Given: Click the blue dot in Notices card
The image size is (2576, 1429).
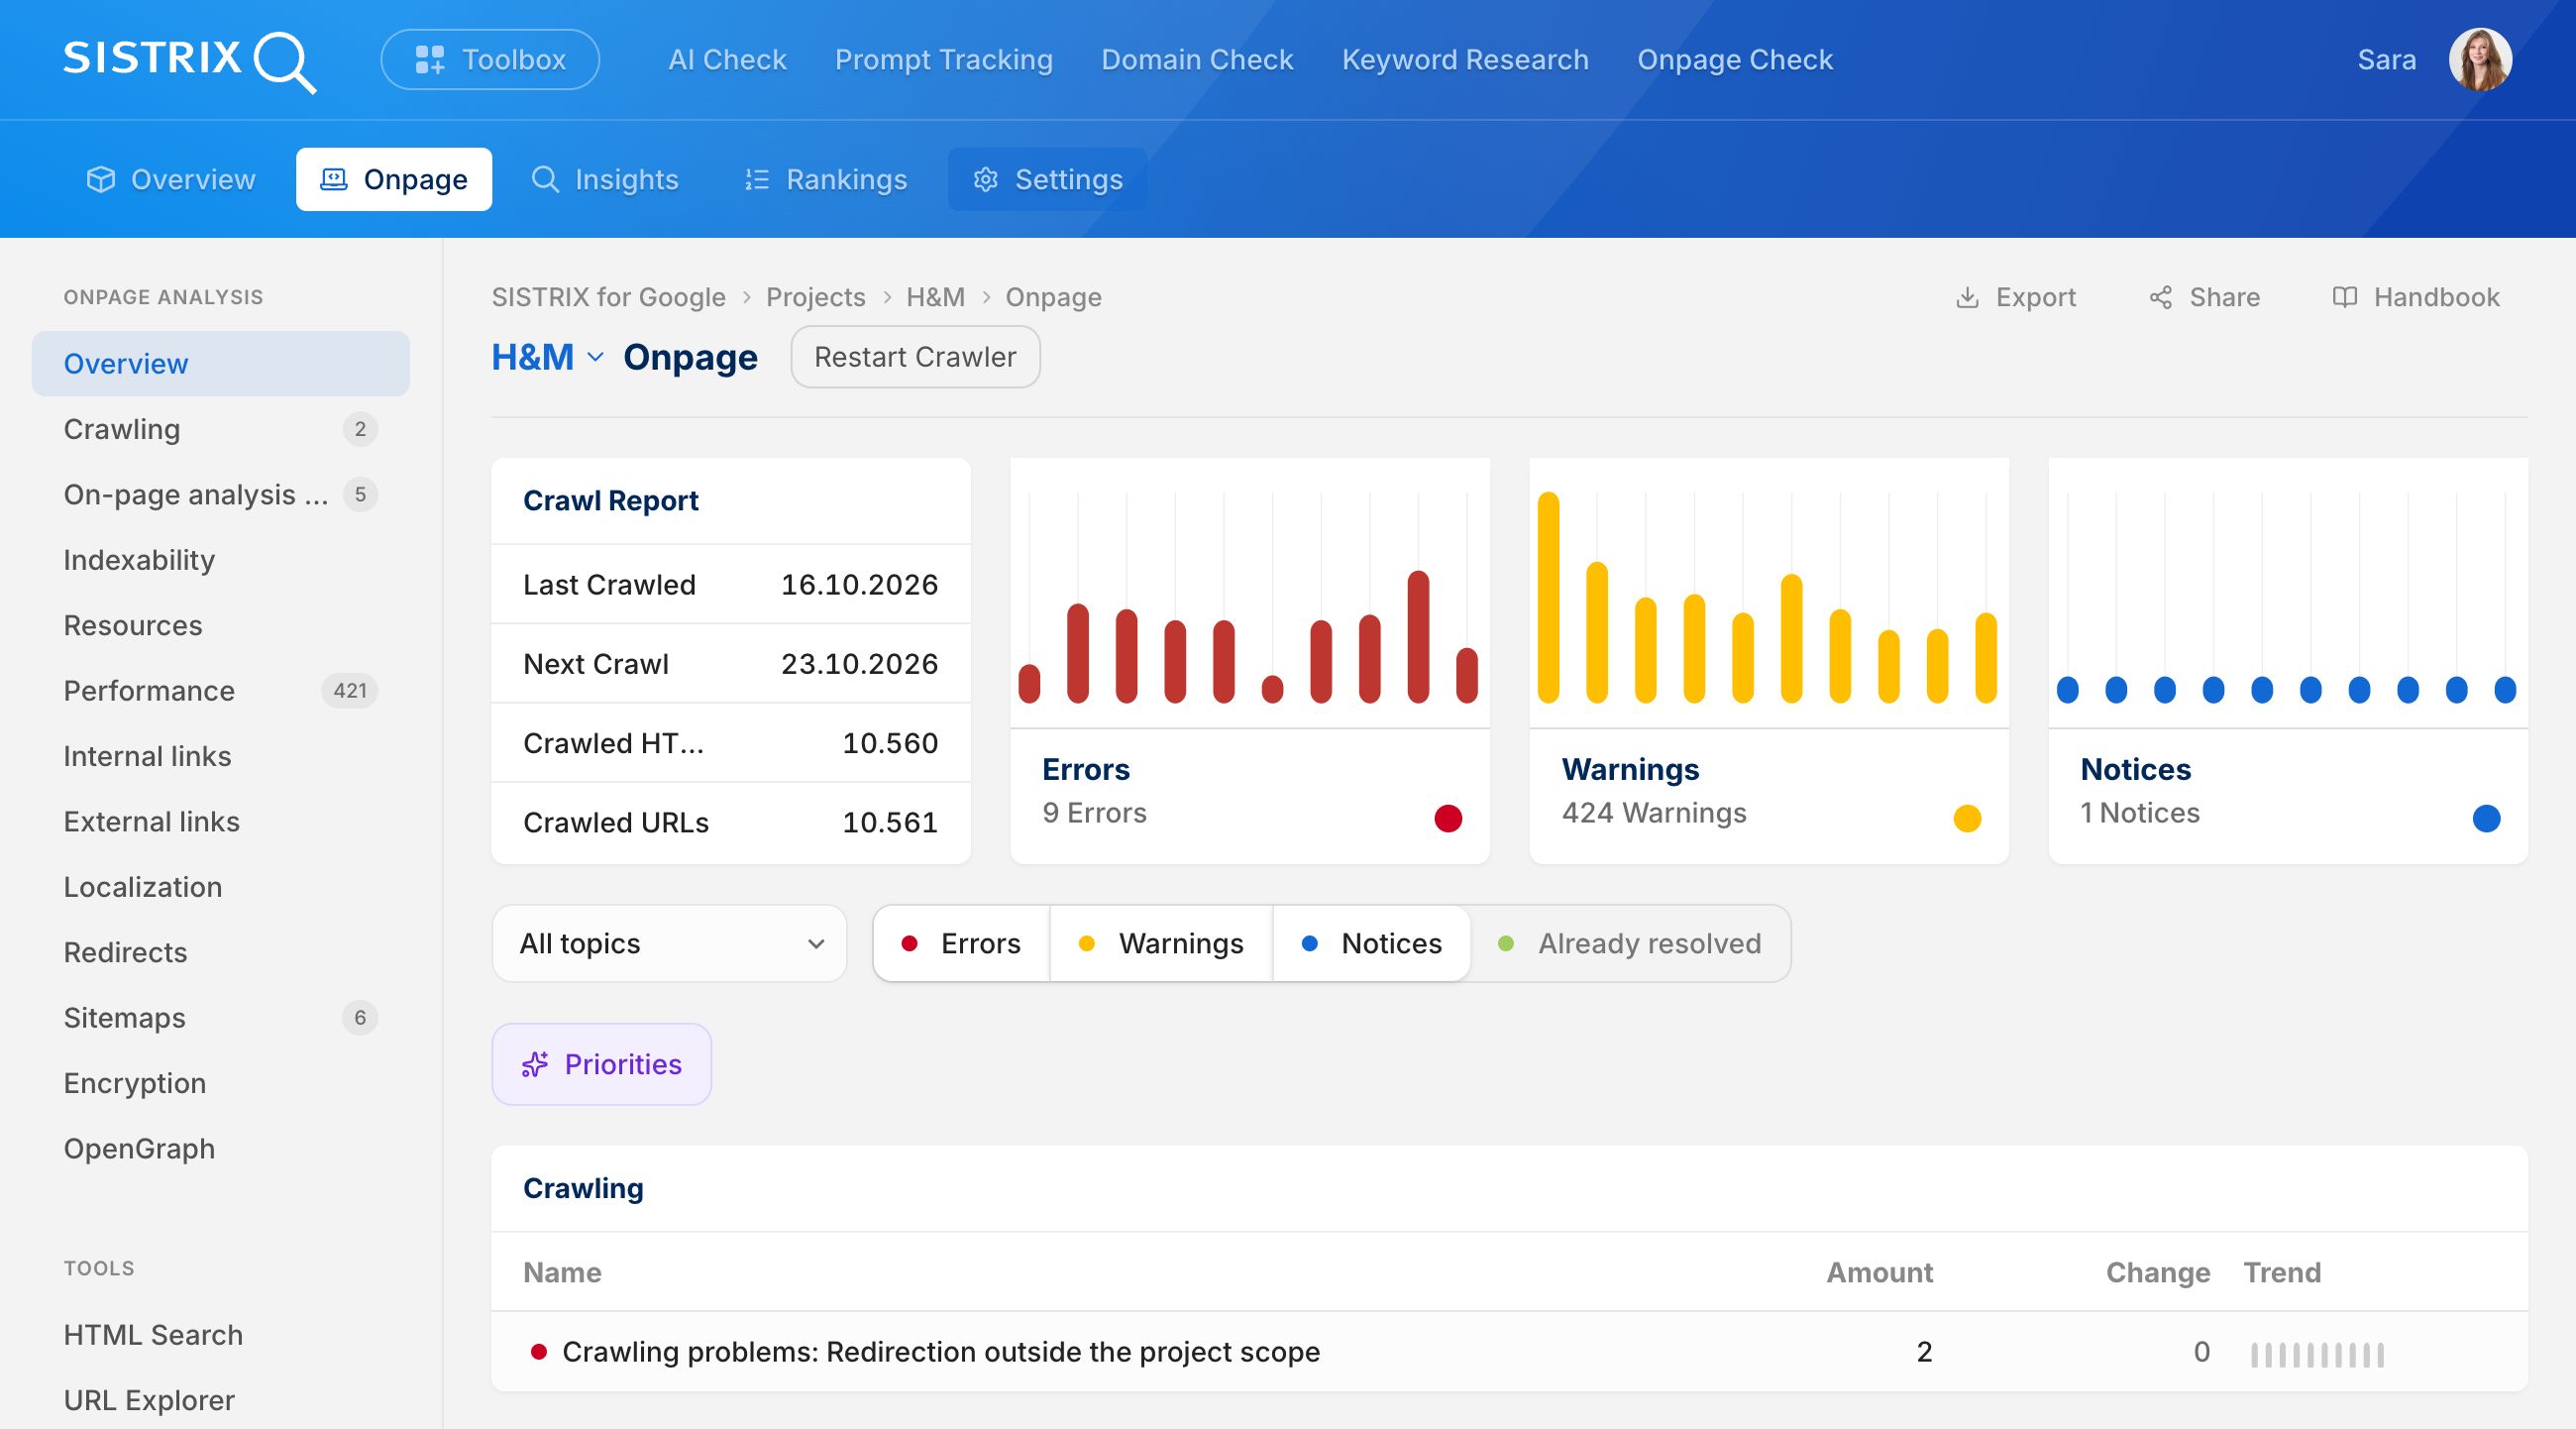Looking at the screenshot, I should pos(2486,818).
